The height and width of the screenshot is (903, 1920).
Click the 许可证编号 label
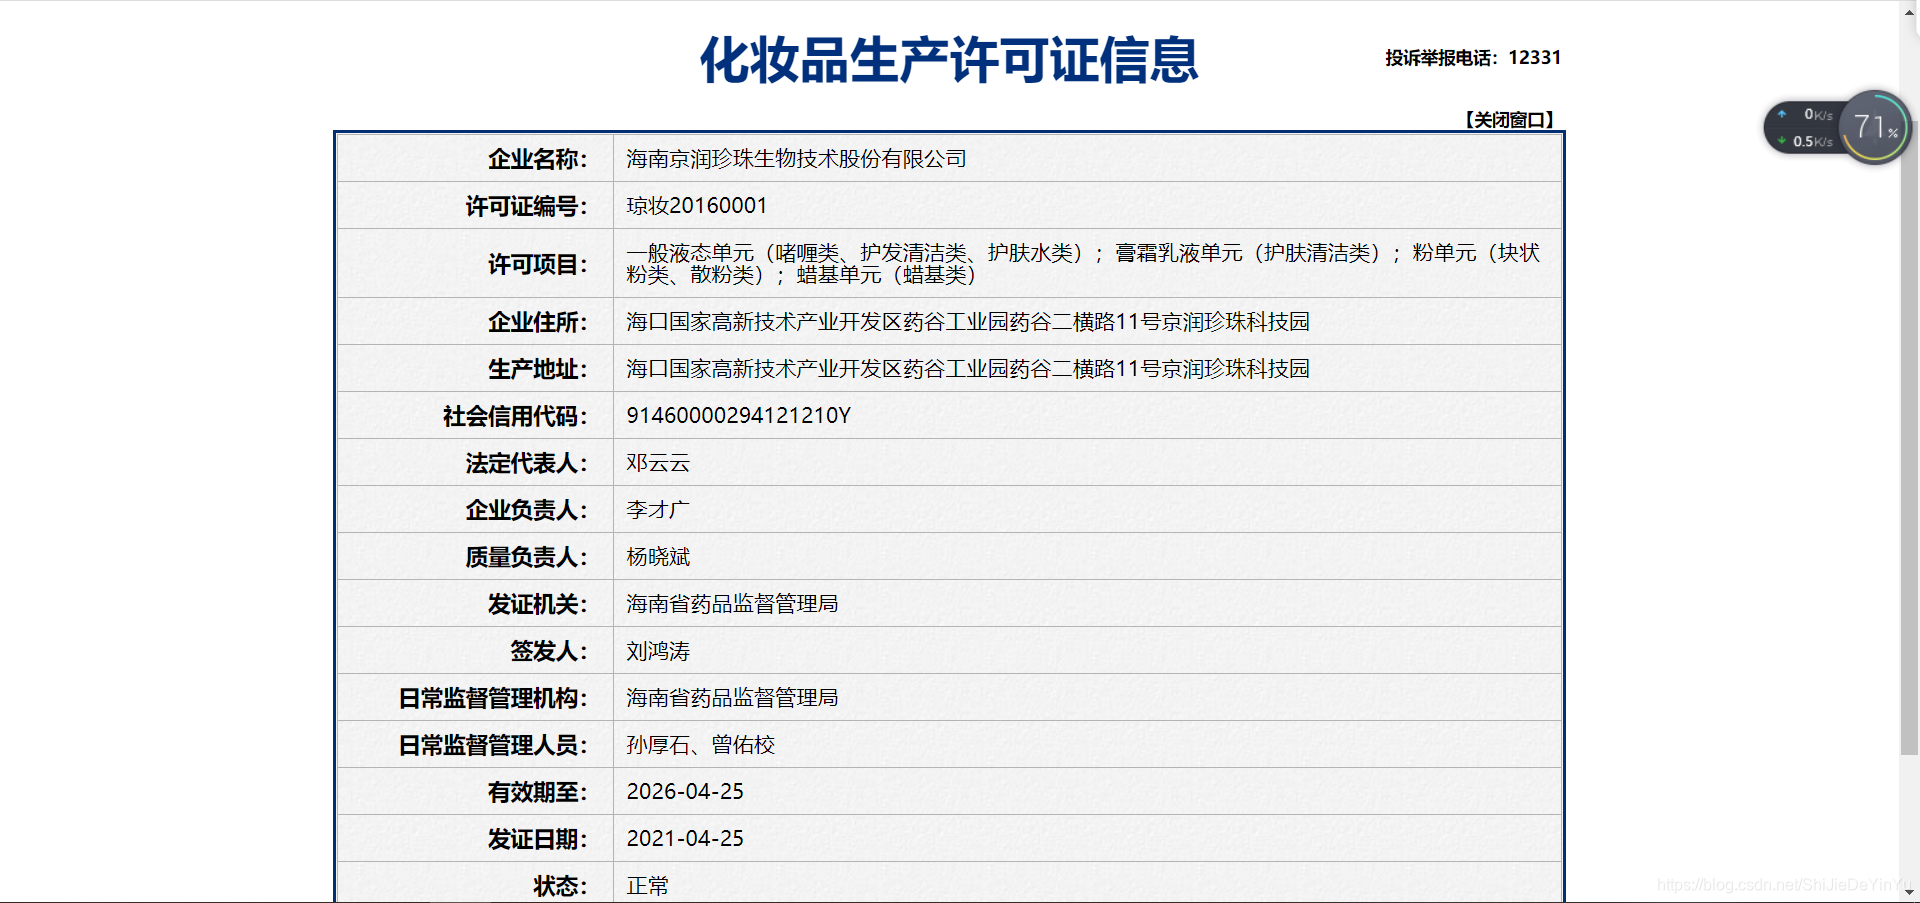coord(526,206)
